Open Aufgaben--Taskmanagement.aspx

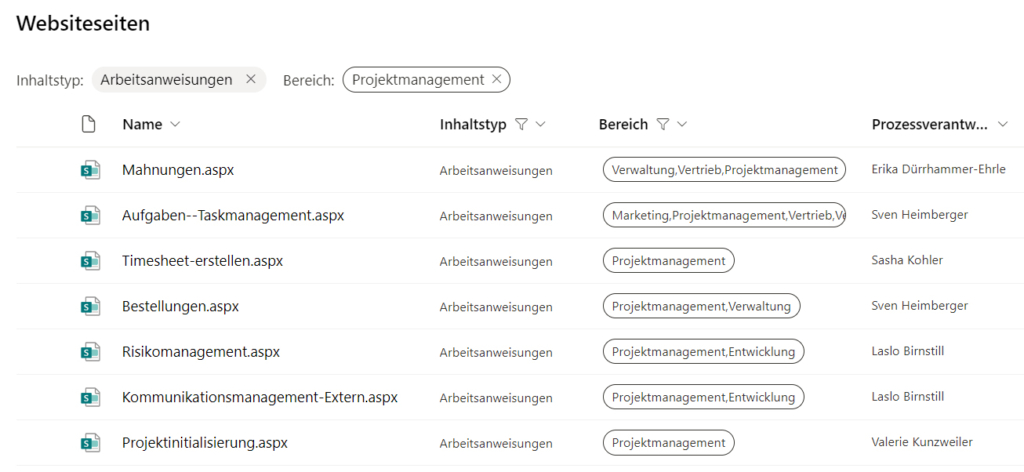[232, 215]
